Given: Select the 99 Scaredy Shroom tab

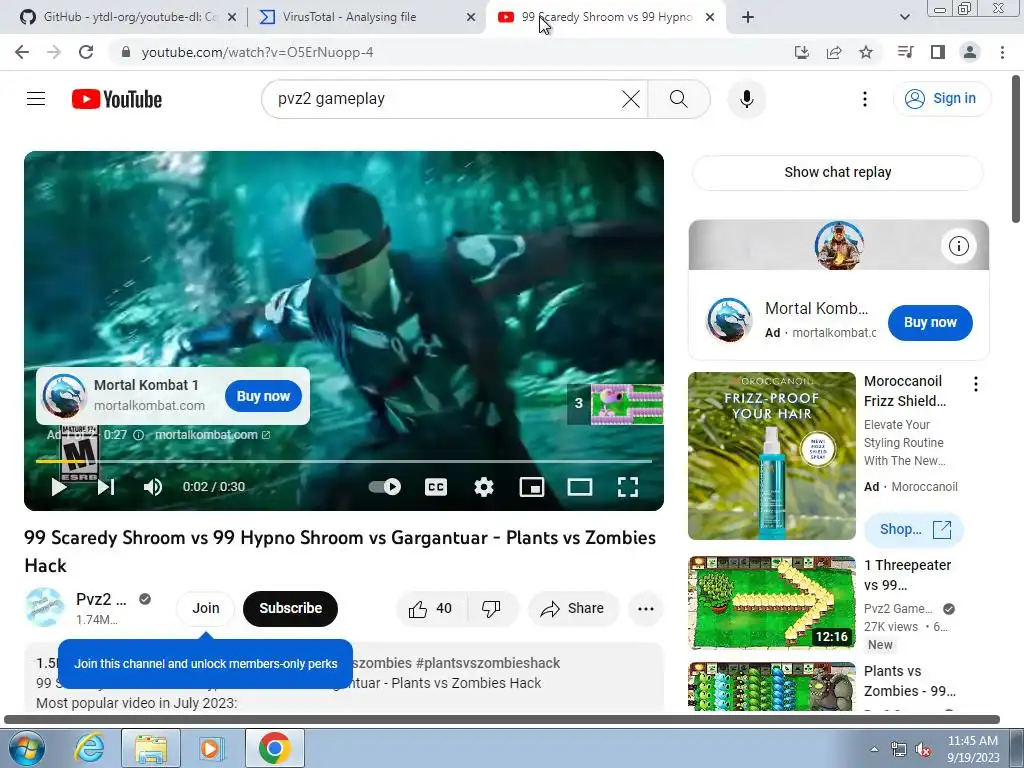Looking at the screenshot, I should click(605, 17).
